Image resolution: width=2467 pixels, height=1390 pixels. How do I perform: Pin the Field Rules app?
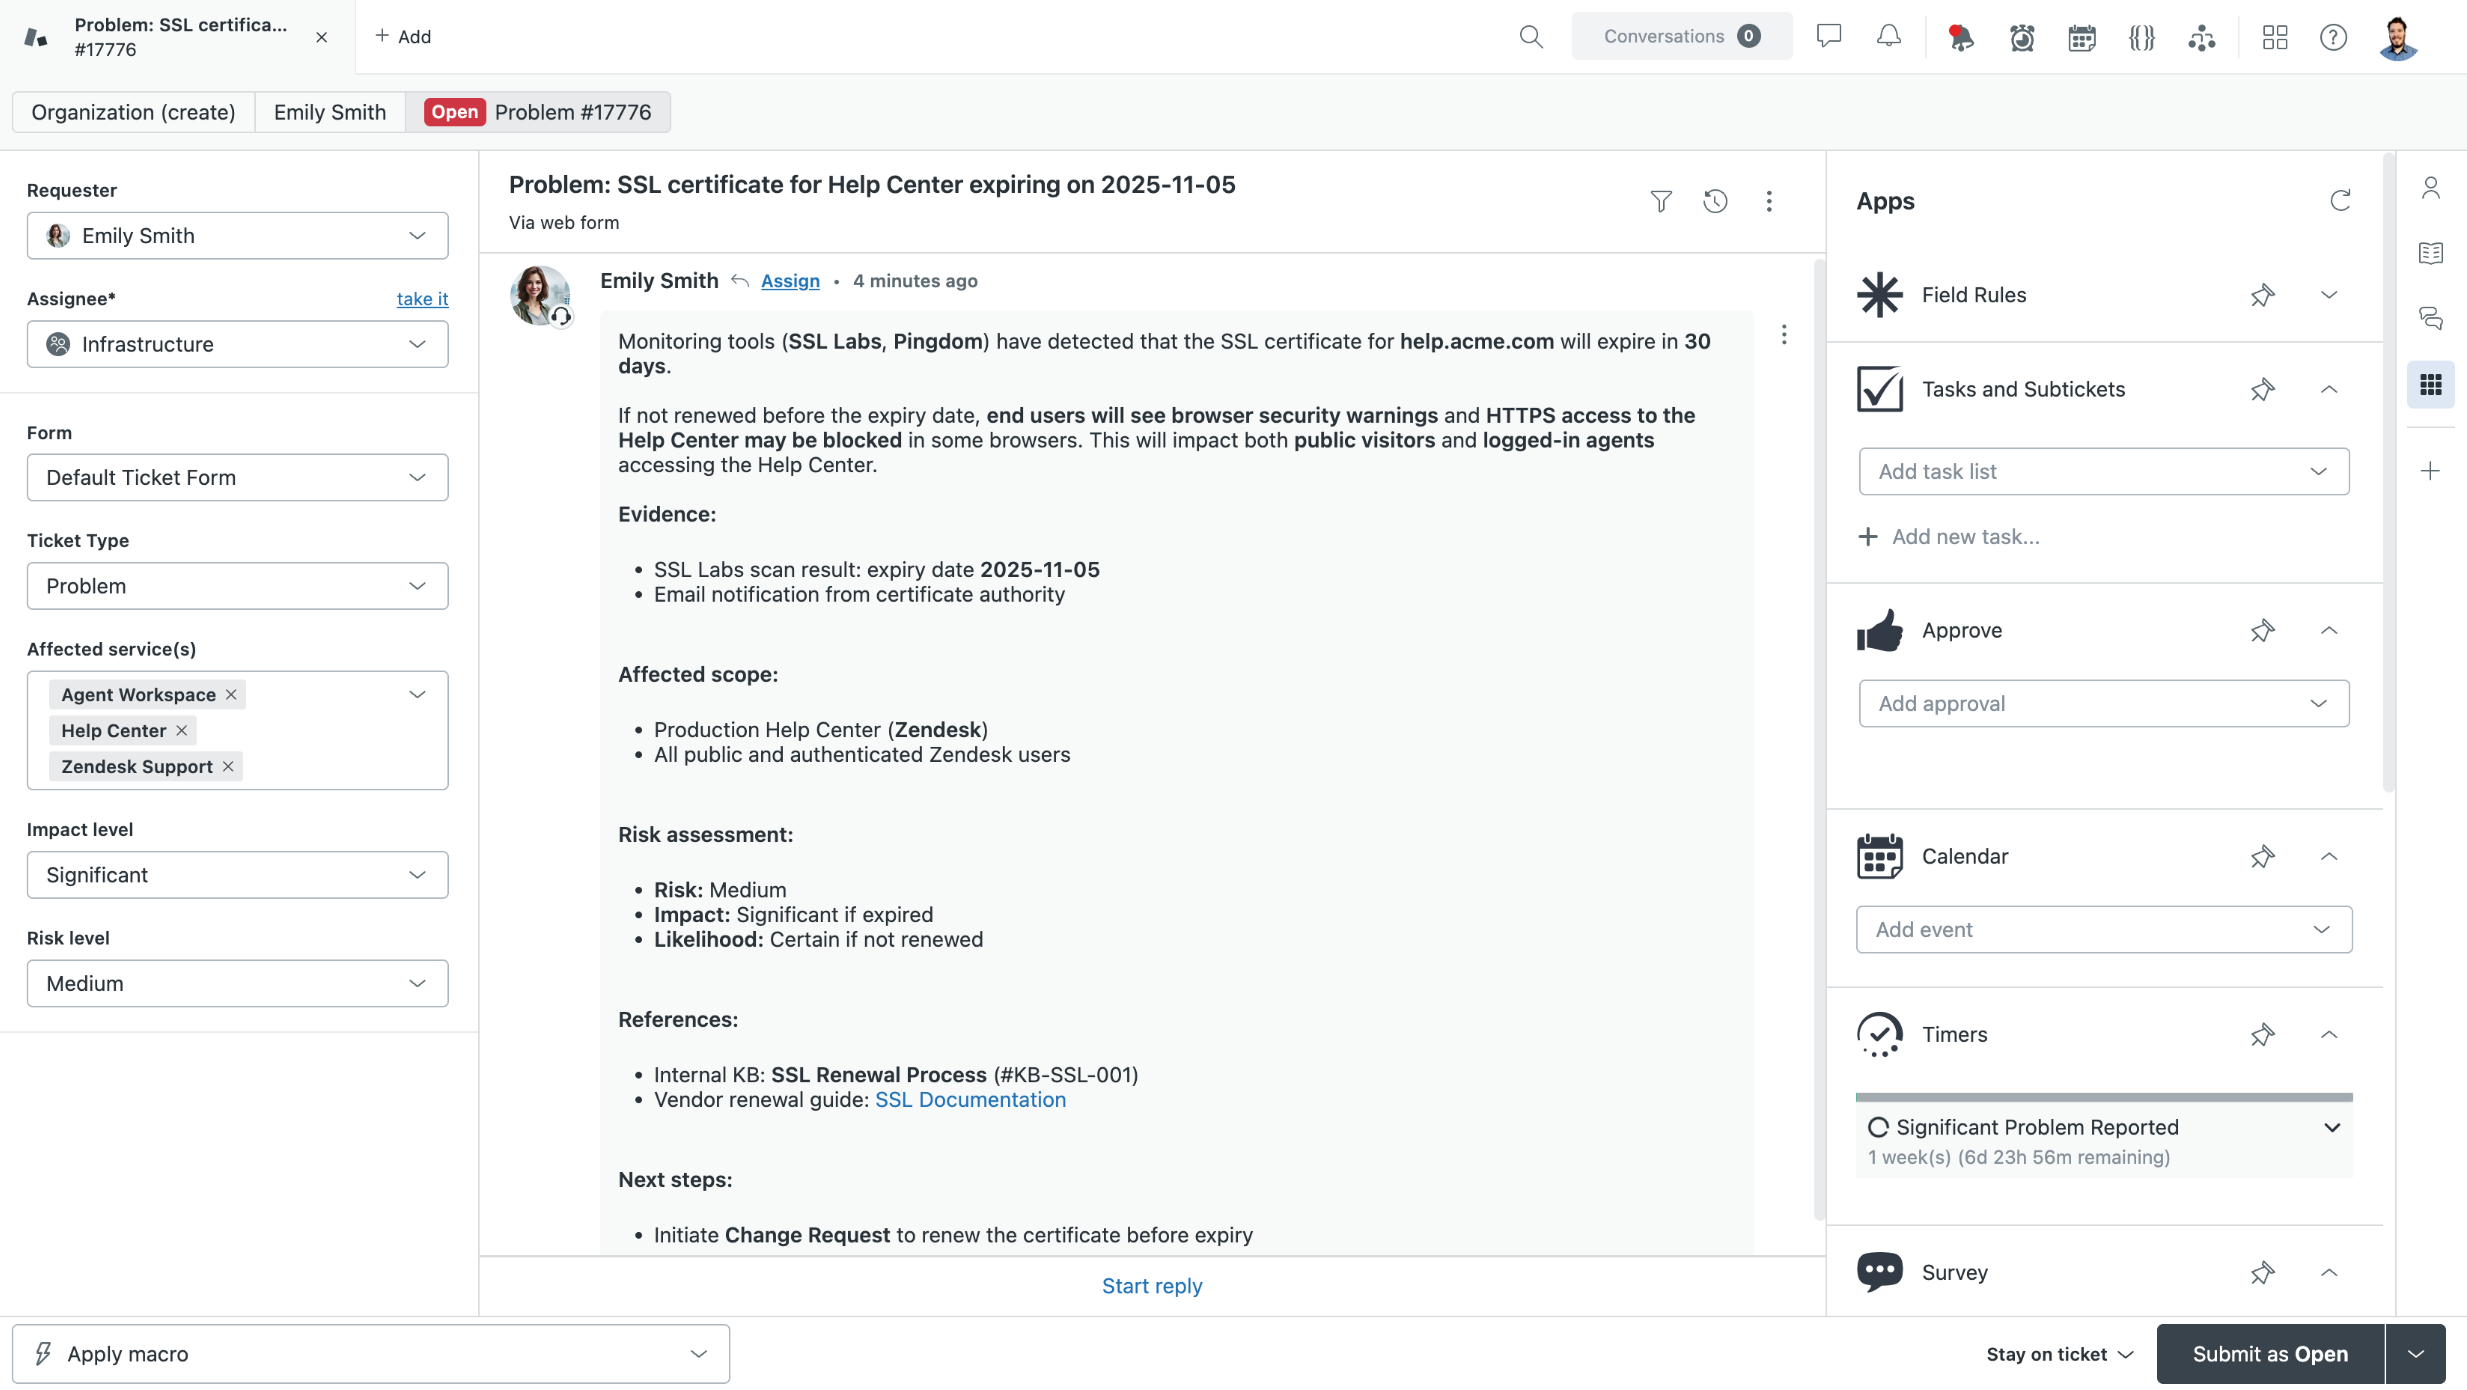coord(2262,295)
